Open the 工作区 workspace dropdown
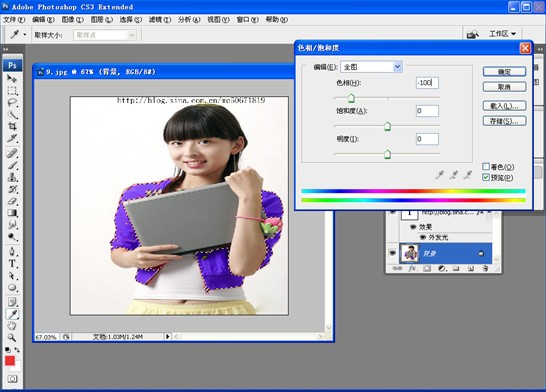Screen dimensions: 546x392 [x=502, y=34]
